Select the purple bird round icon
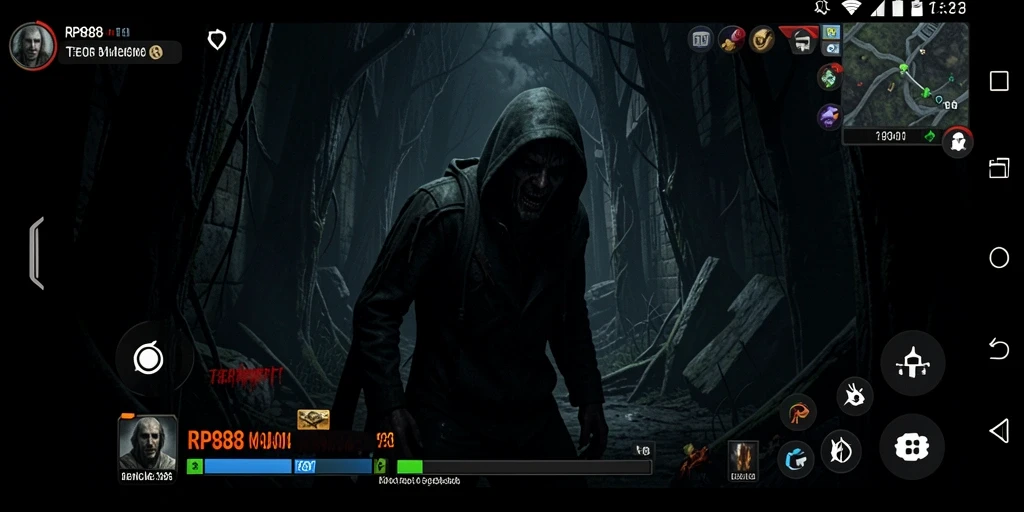The image size is (1024, 512). coord(829,117)
